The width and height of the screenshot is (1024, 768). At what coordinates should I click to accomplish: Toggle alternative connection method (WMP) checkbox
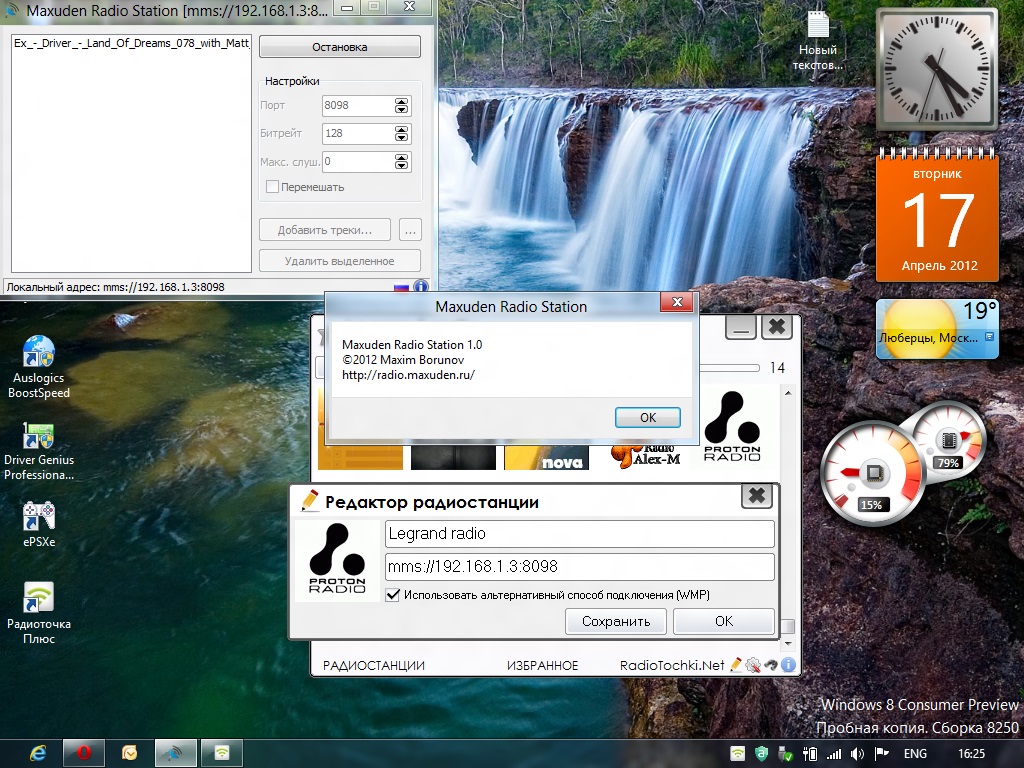click(392, 595)
